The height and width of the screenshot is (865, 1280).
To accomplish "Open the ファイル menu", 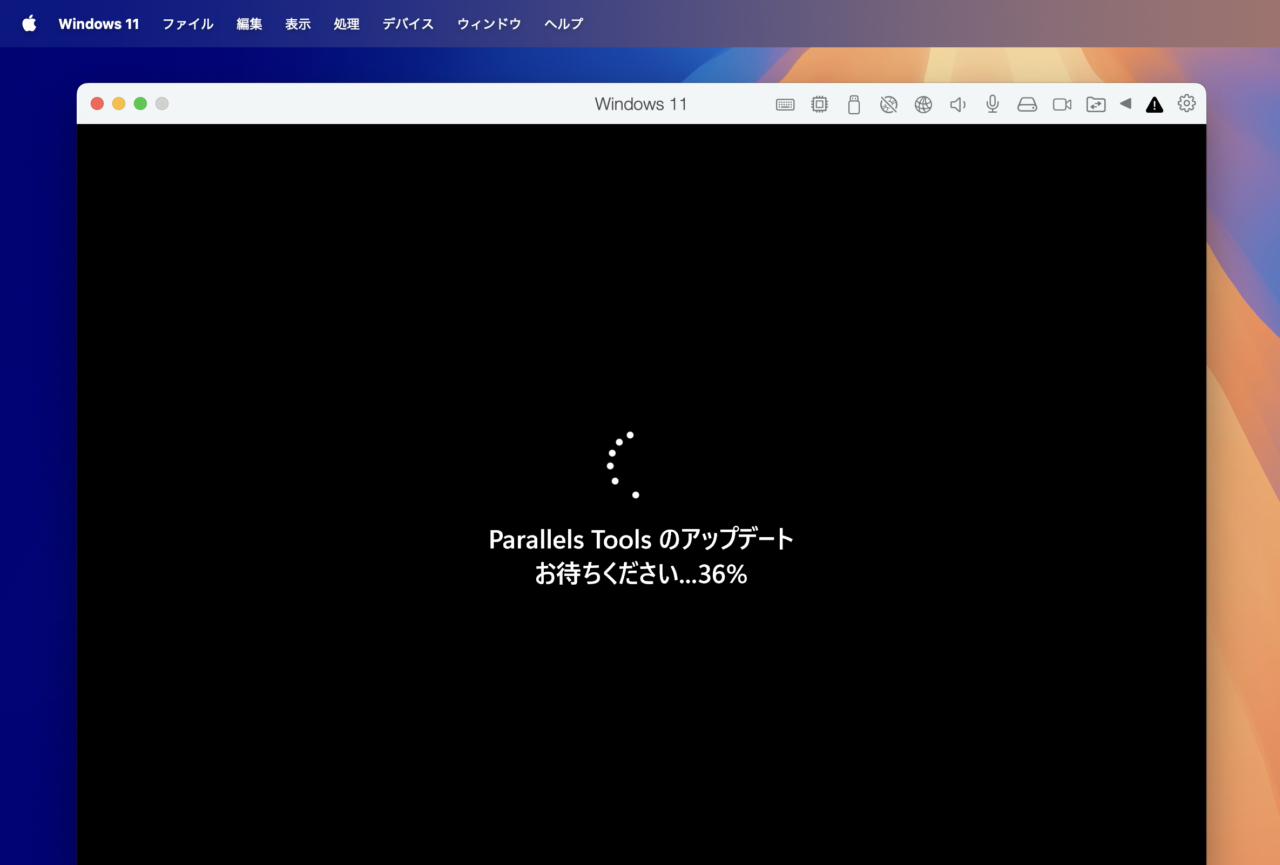I will 188,24.
